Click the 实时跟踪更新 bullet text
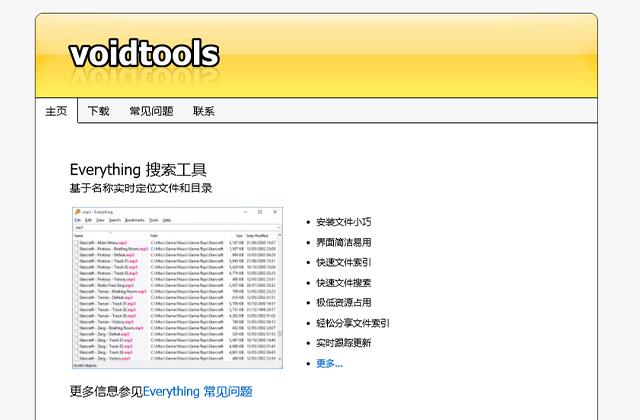 344,343
